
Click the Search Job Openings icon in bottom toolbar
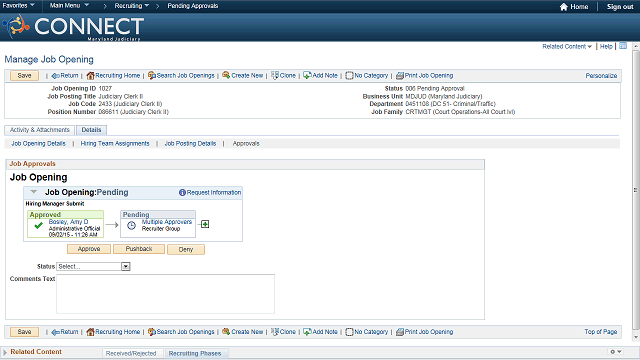[152, 332]
